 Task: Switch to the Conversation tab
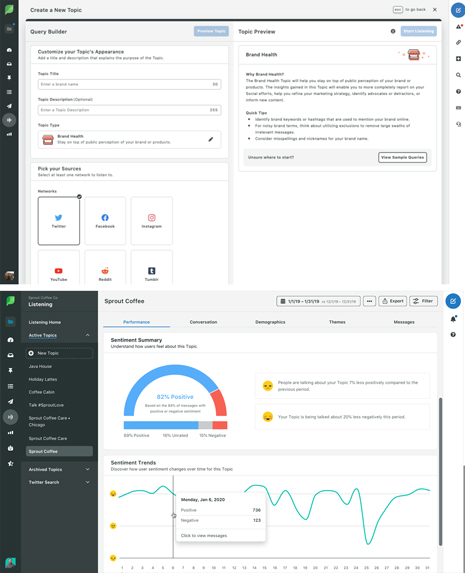coord(203,322)
